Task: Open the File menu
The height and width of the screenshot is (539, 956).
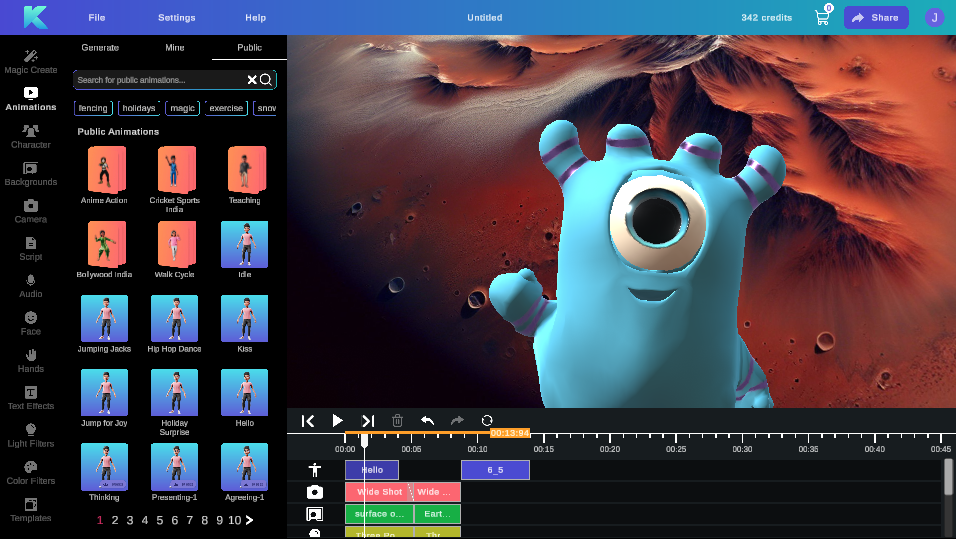Action: click(96, 18)
